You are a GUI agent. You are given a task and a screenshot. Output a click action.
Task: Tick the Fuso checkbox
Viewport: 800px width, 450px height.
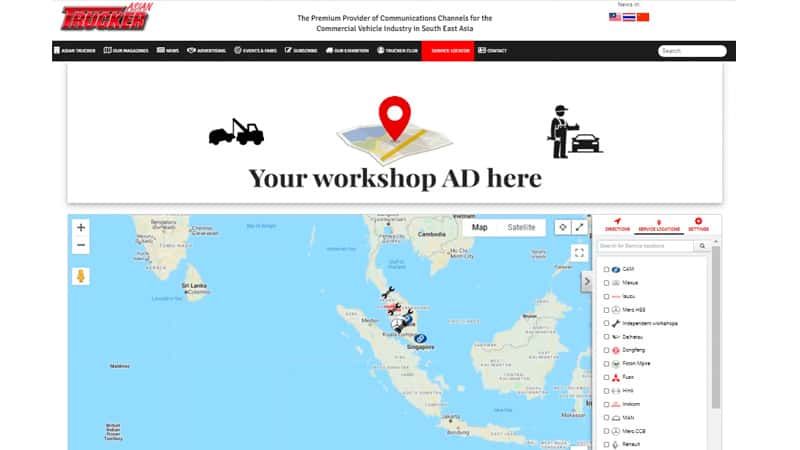click(606, 377)
